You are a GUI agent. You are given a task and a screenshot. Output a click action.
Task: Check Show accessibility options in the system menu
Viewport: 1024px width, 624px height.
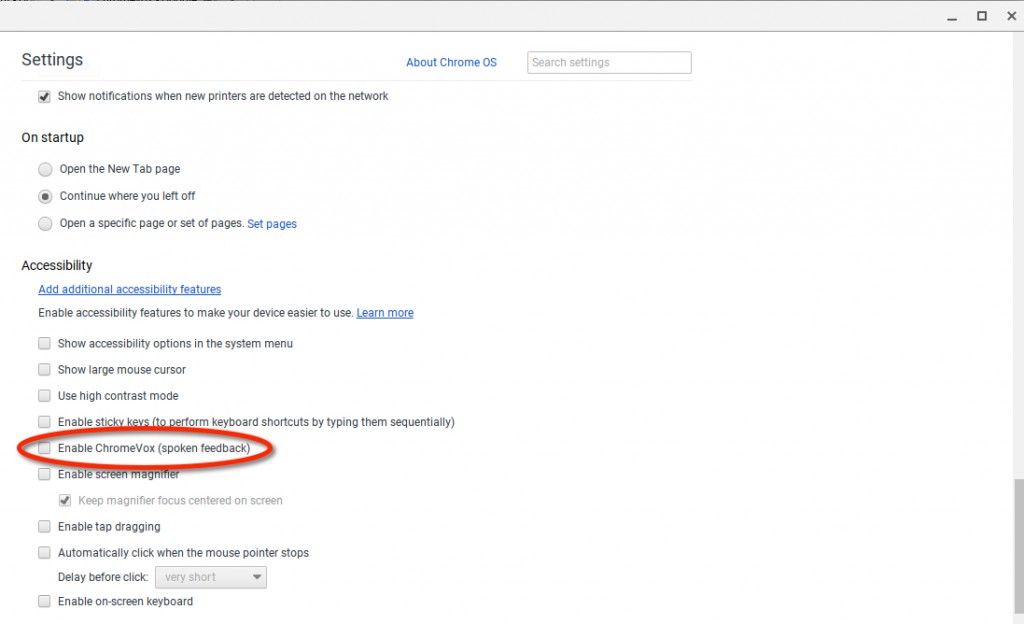pyautogui.click(x=44, y=343)
